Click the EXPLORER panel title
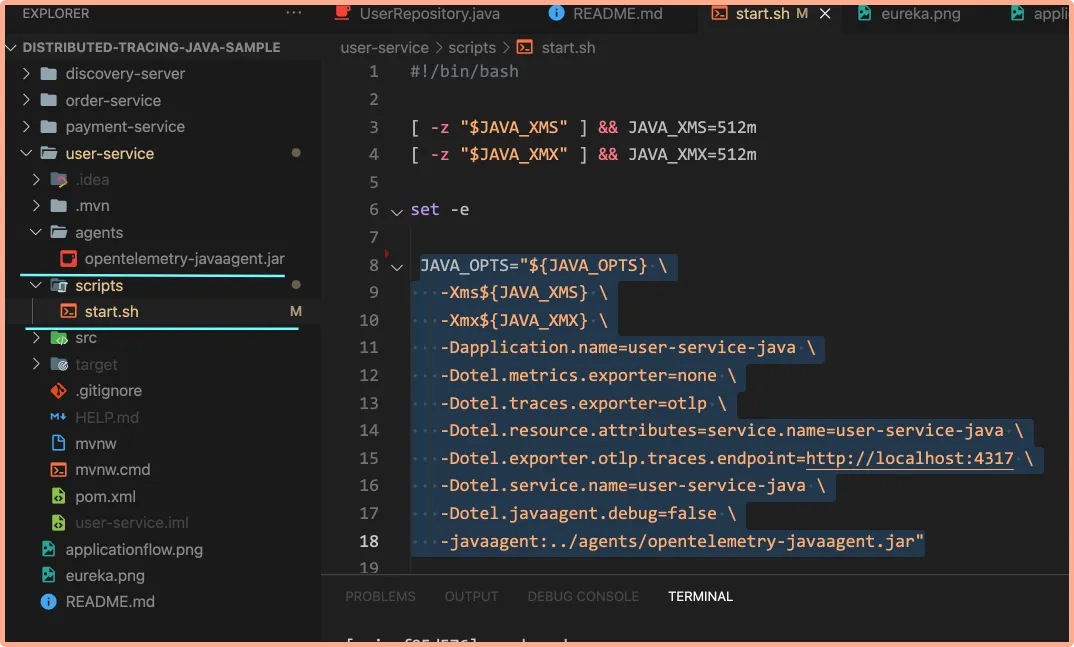Screen dimensions: 1074x647 (x=55, y=13)
